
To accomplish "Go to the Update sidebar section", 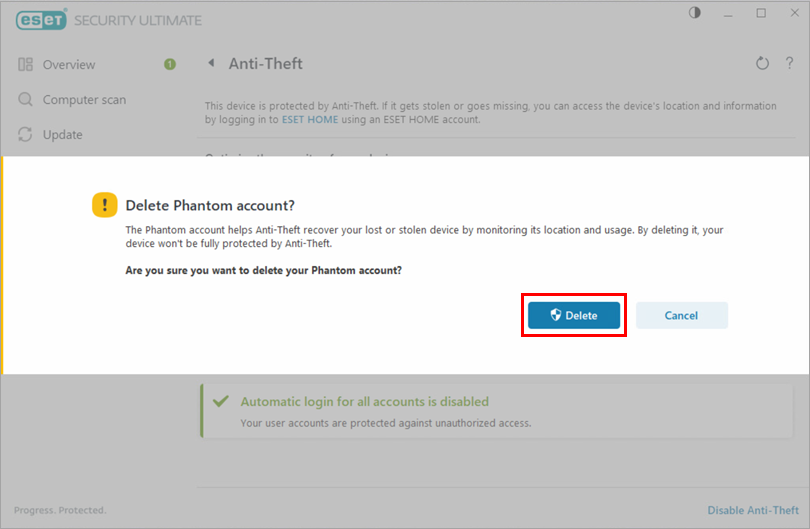I will 62,135.
